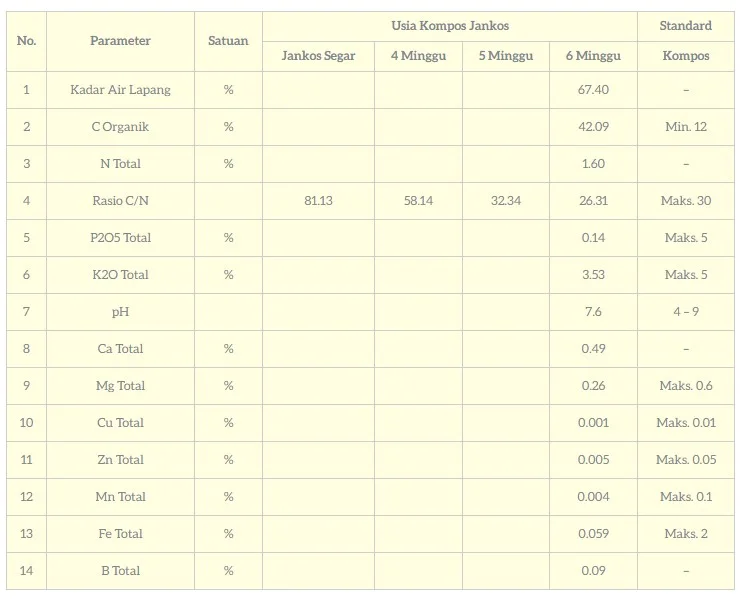This screenshot has width=741, height=599.
Task: Select the "Usia Kompos Jankos" header cell
Action: [449, 26]
